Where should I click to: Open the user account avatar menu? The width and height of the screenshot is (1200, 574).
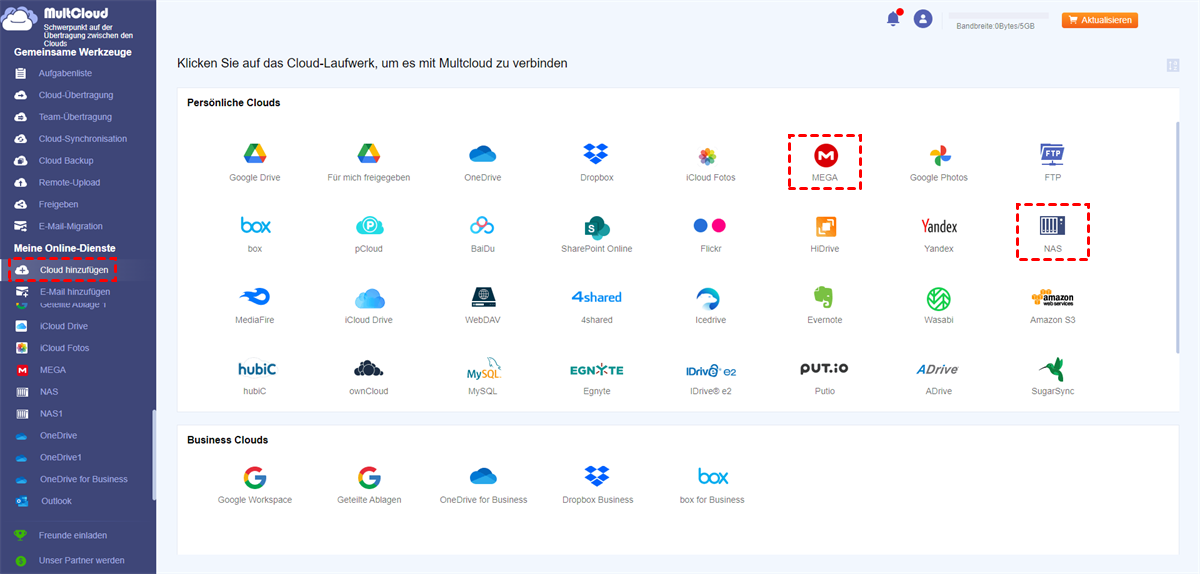point(923,19)
